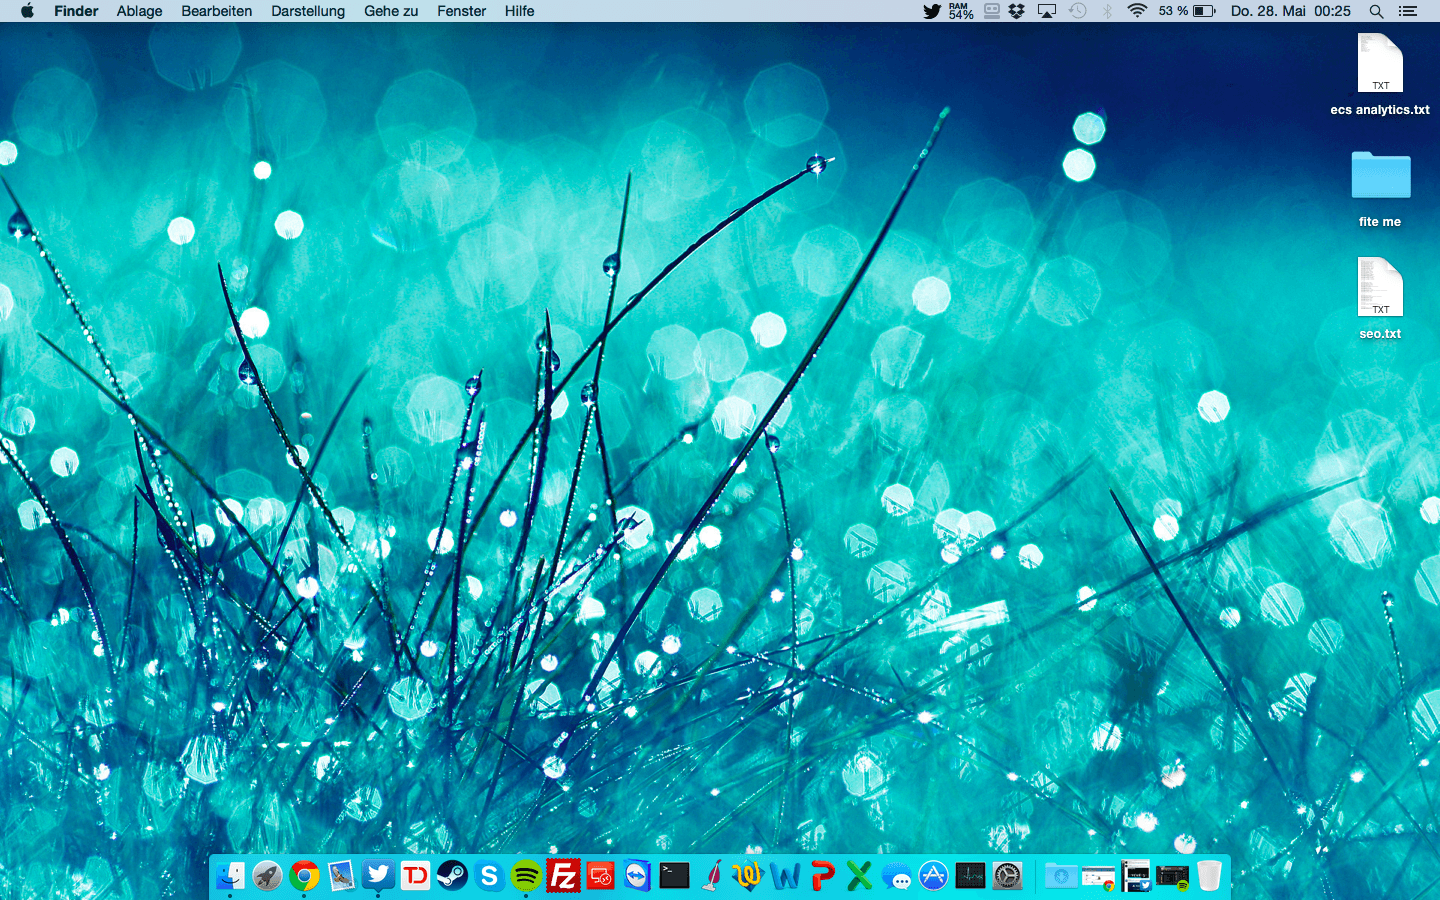Viewport: 1440px width, 900px height.
Task: Expand the AirPlay display menu
Action: (1047, 11)
